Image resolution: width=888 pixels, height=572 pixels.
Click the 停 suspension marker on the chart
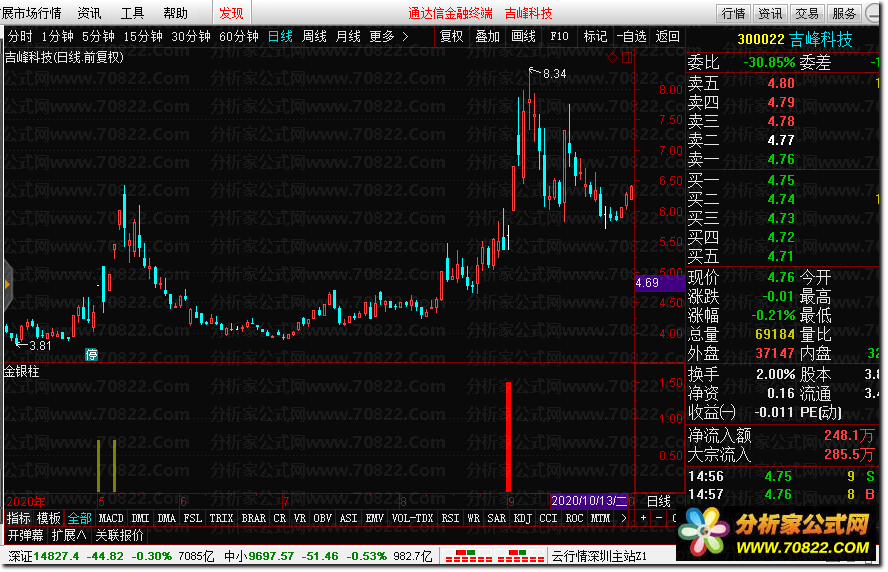pos(91,355)
